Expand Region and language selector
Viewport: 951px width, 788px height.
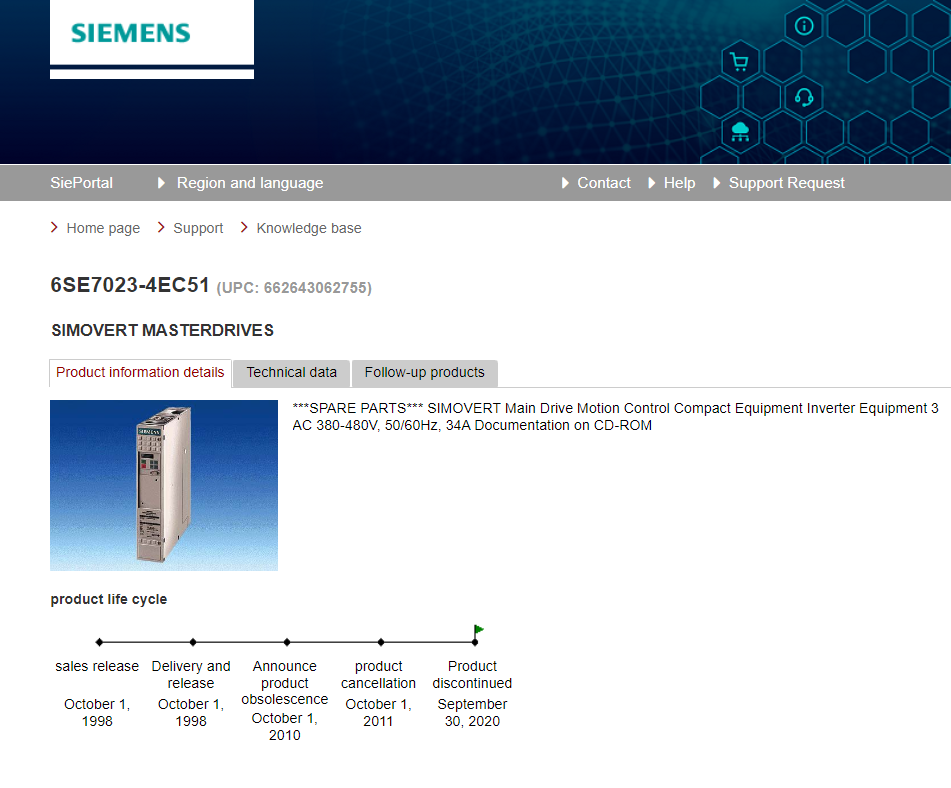point(249,183)
